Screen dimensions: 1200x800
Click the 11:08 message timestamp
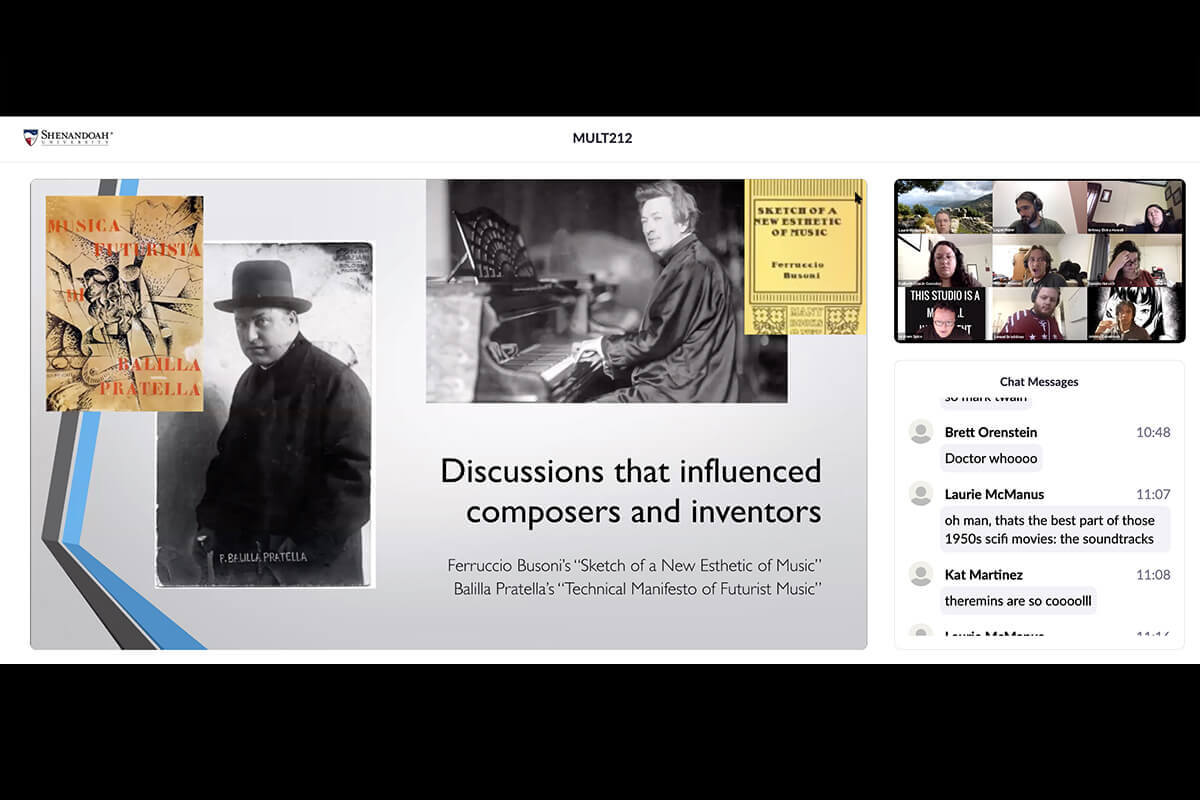pos(1153,575)
